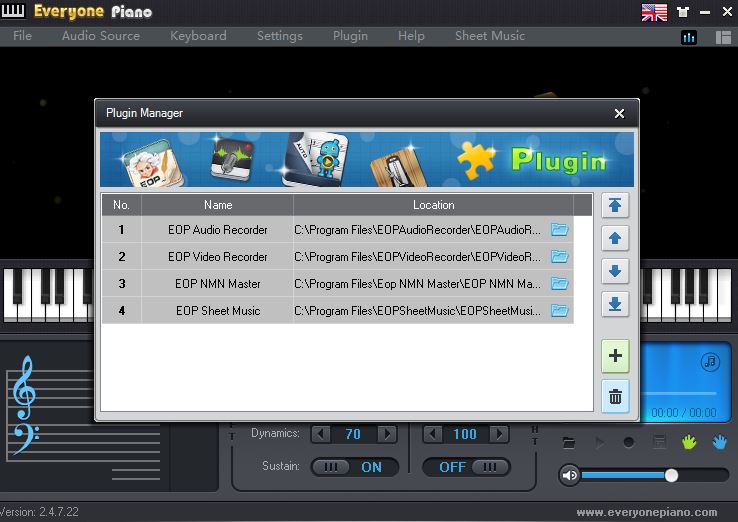Viewport: 738px width, 522px height.
Task: Decrease right Dynamics value 100
Action: point(433,434)
